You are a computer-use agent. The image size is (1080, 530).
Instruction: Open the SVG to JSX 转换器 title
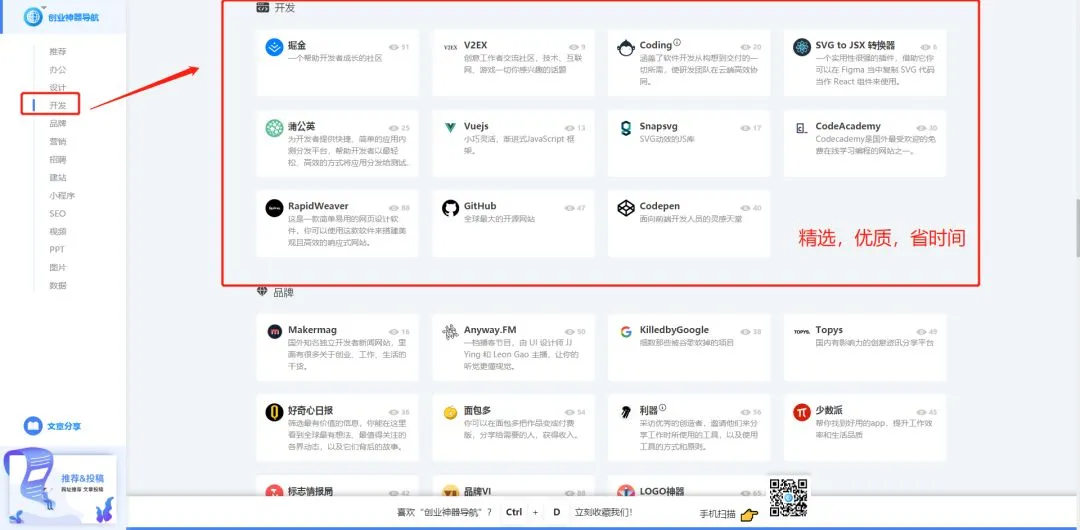(855, 45)
